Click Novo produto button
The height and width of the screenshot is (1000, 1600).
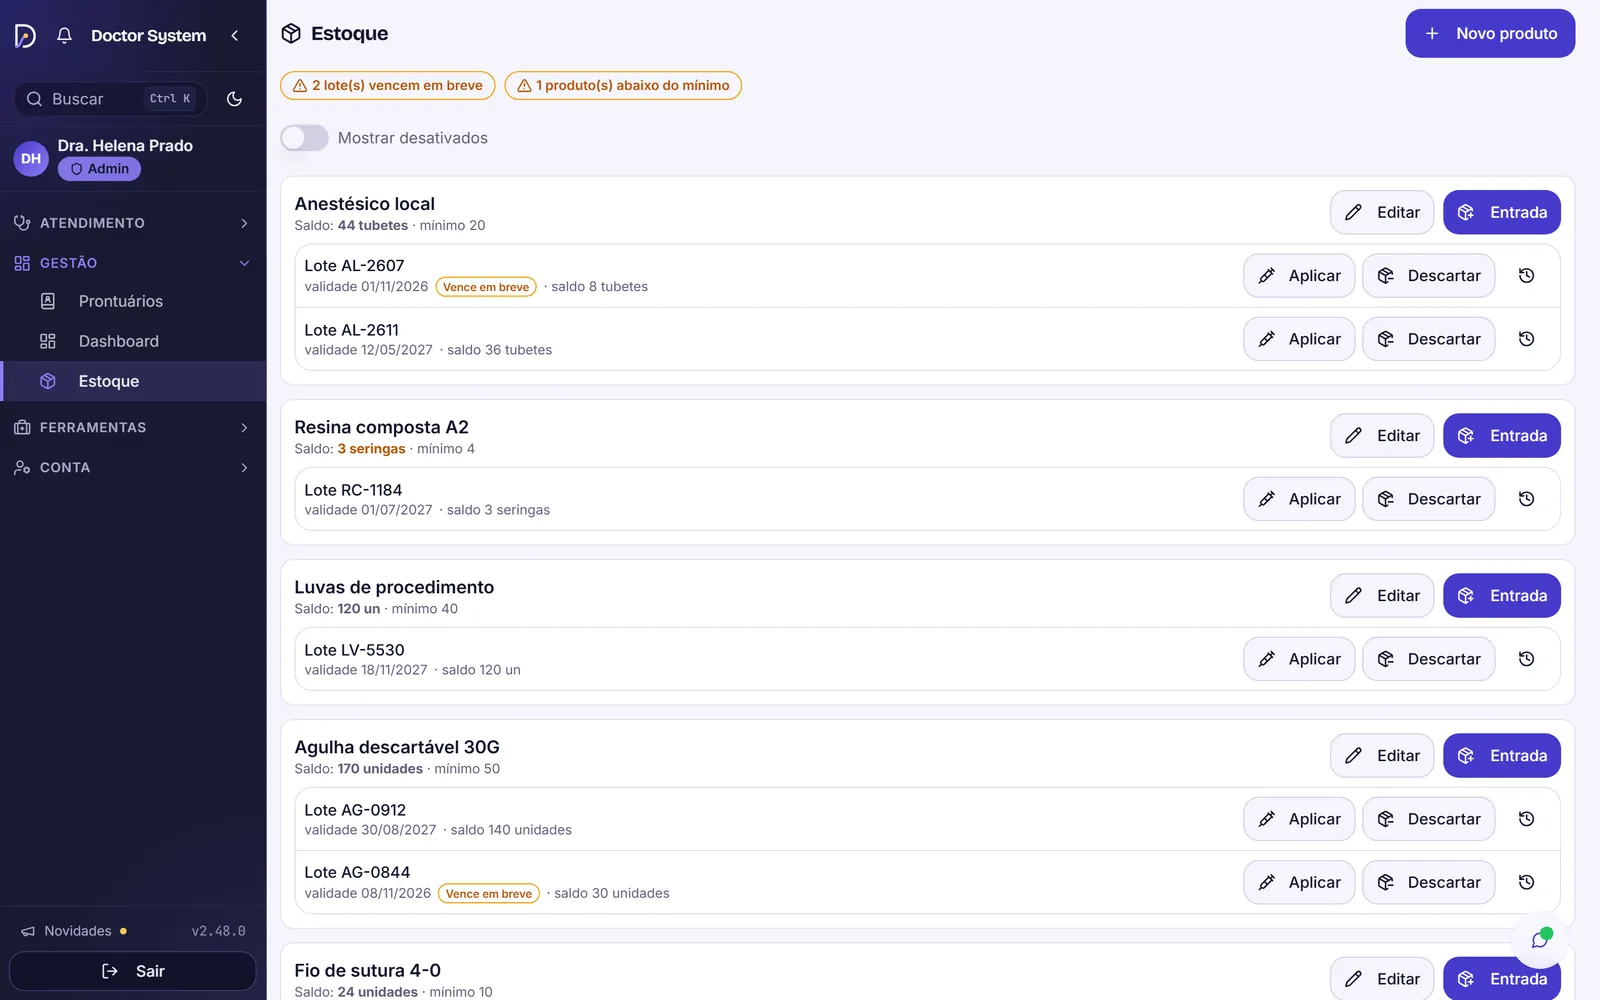1490,33
